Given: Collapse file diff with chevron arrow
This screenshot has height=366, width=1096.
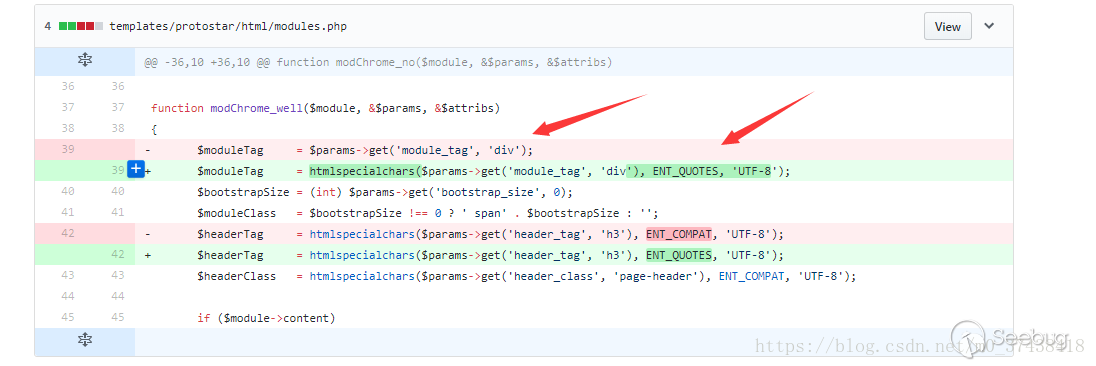Looking at the screenshot, I should [989, 26].
